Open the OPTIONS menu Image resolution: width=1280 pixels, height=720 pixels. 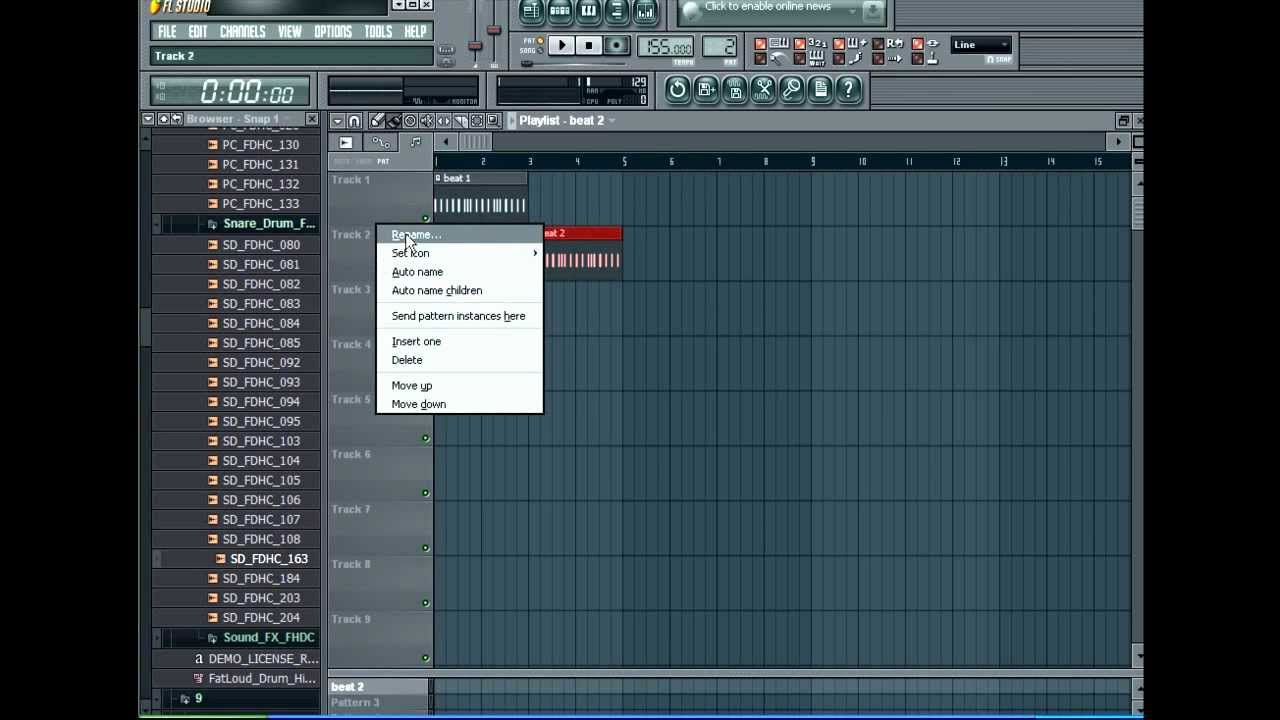333,32
